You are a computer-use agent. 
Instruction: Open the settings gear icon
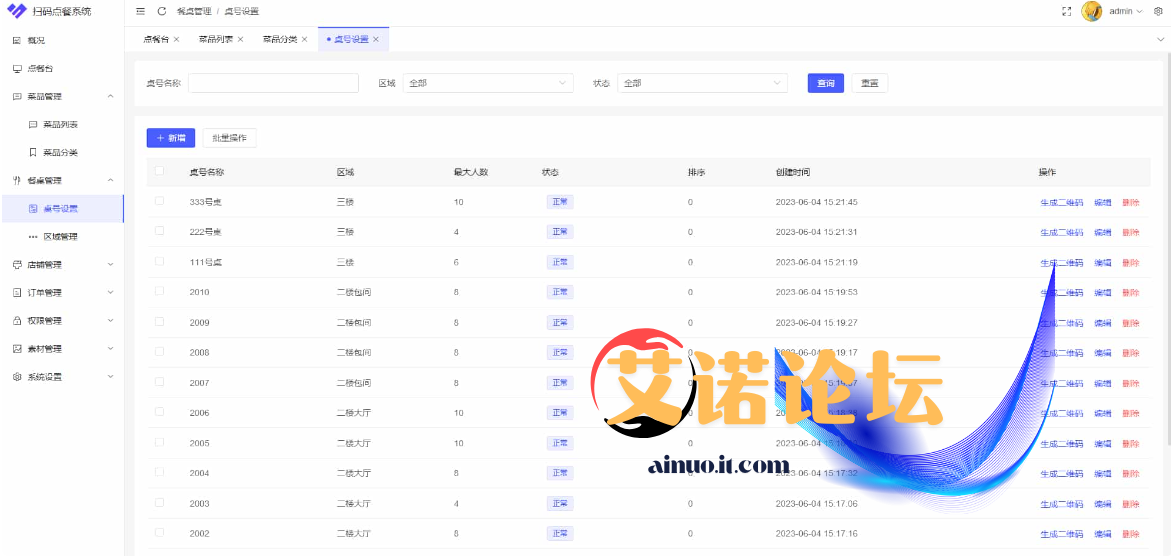(x=1158, y=11)
